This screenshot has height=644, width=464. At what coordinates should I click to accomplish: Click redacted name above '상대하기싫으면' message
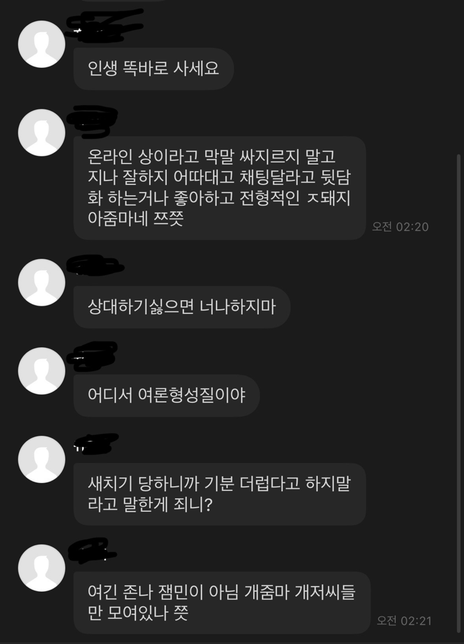pos(95,265)
